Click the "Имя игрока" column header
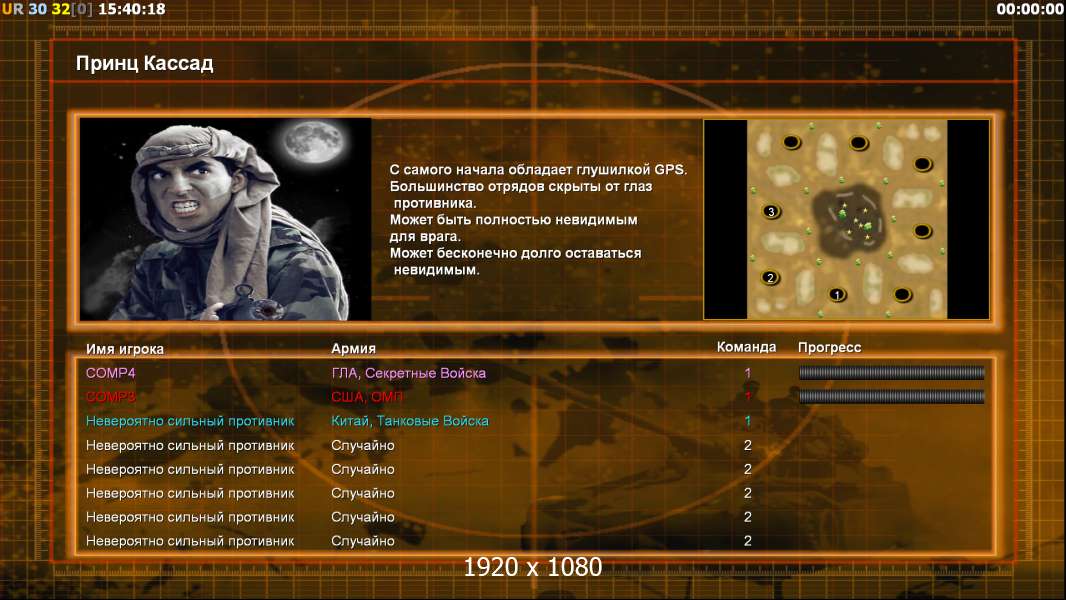1066x600 pixels. tap(124, 349)
